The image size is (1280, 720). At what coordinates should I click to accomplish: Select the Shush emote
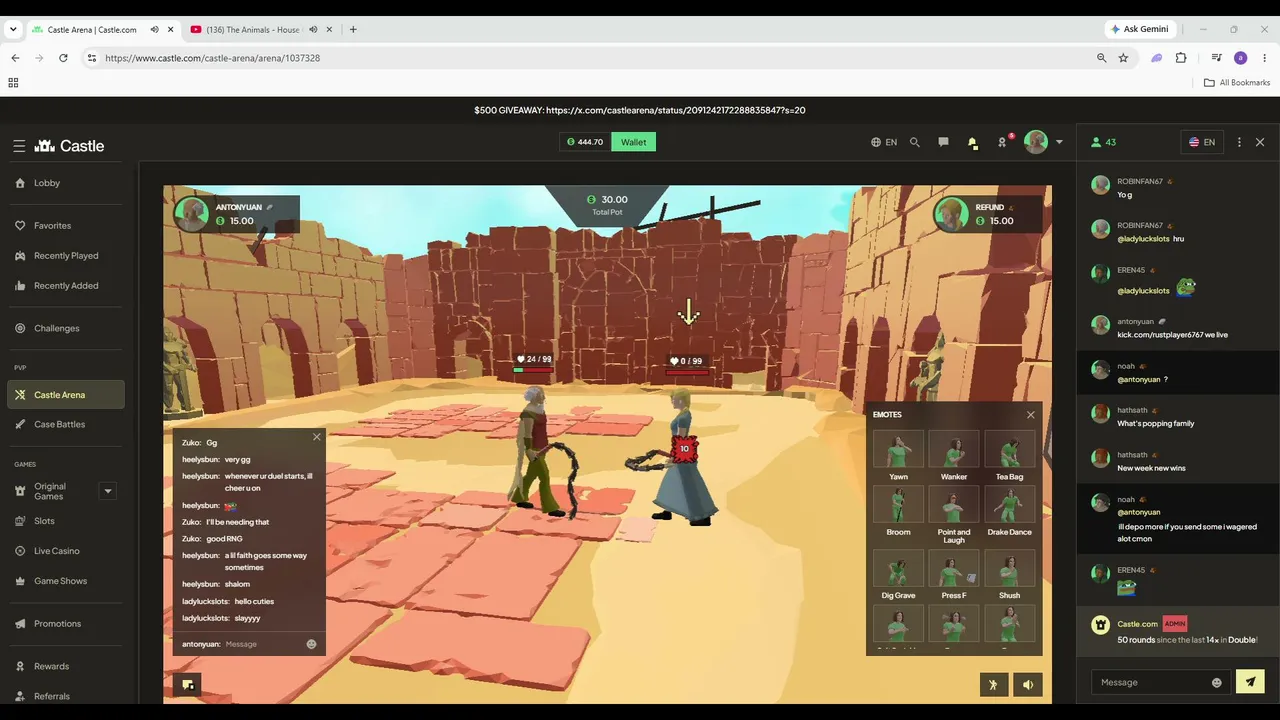tap(1010, 574)
